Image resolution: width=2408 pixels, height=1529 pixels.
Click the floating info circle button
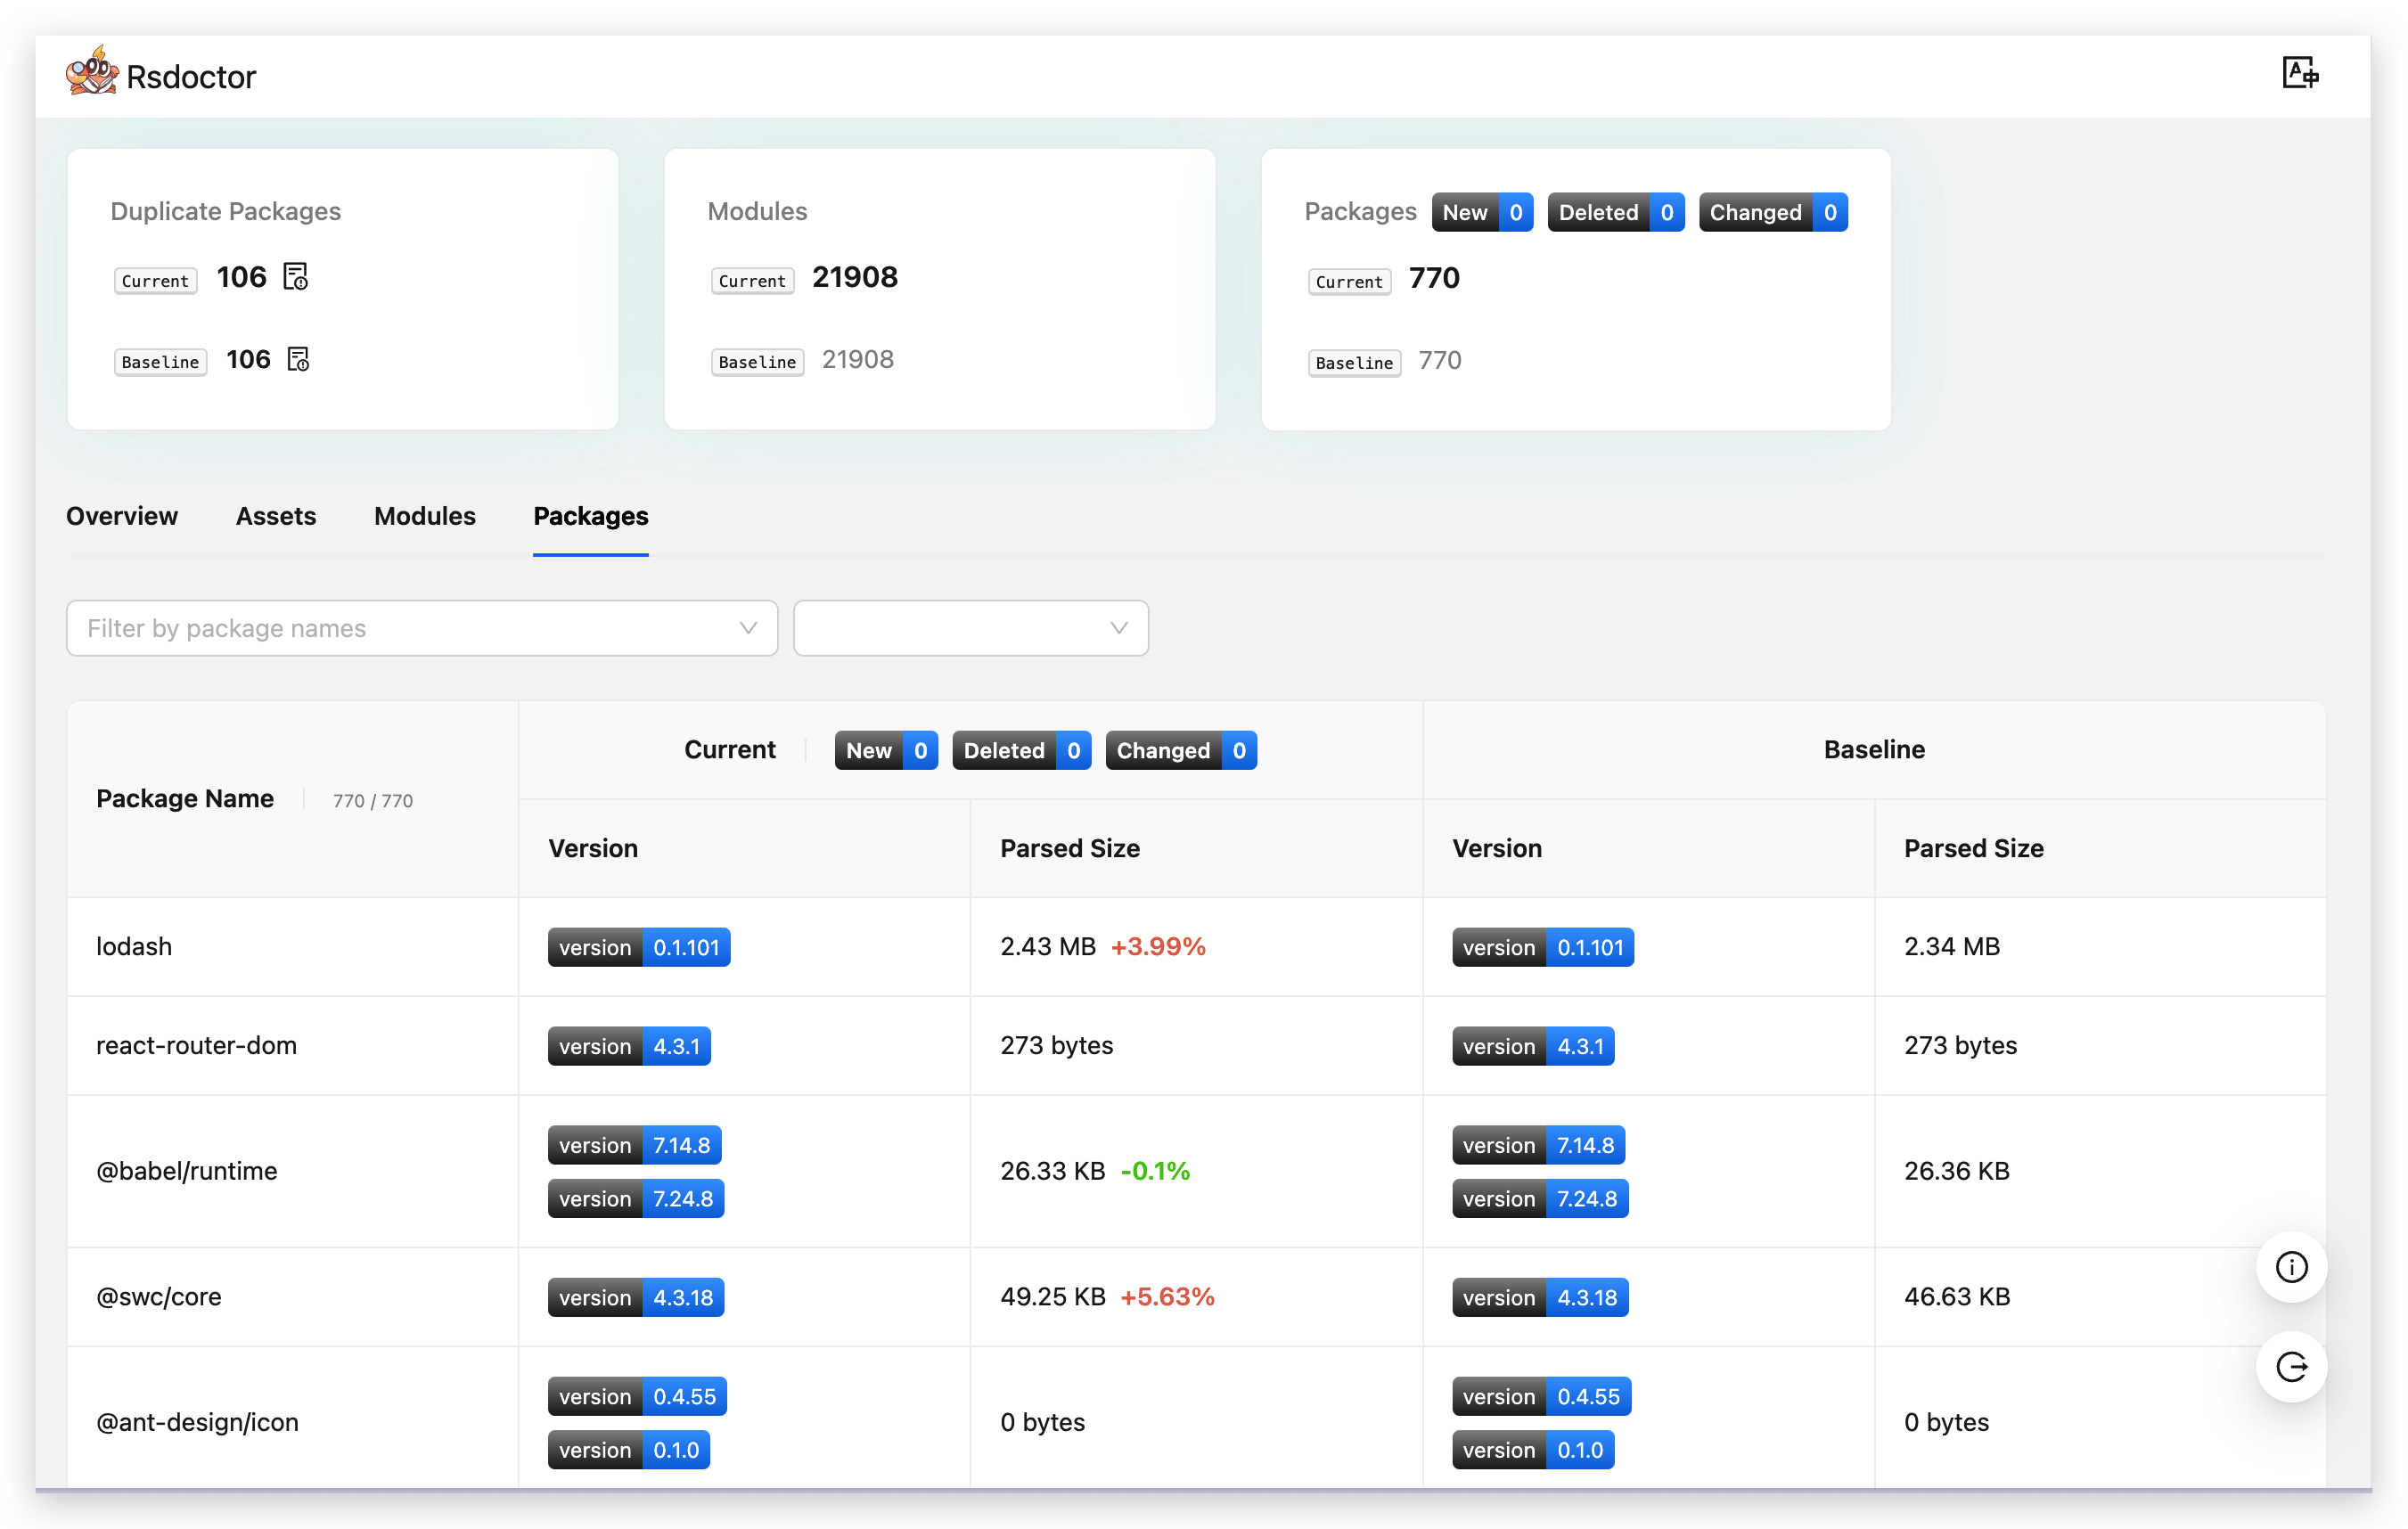click(2290, 1267)
